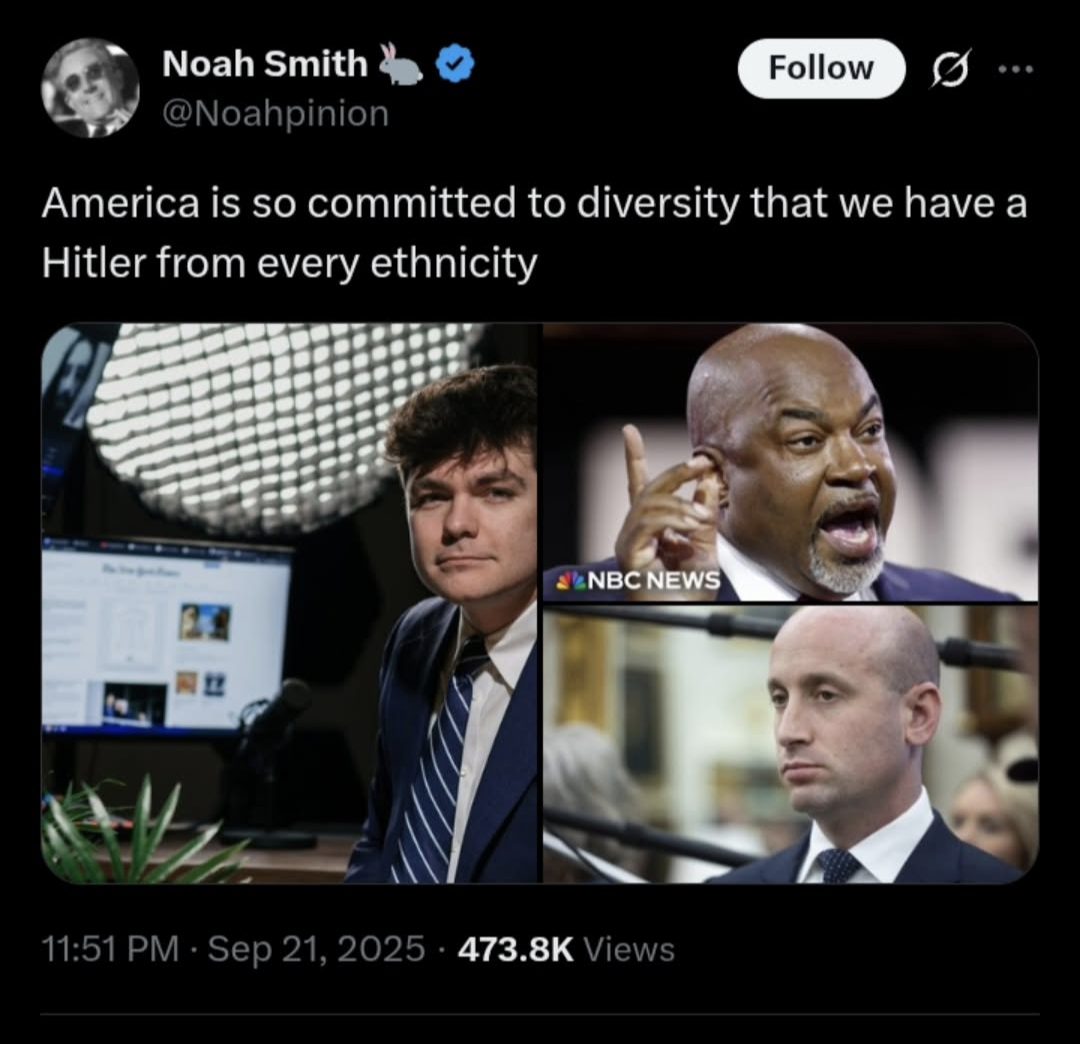The width and height of the screenshot is (1080, 1044).
Task: Expand the bottom-right photo with dotted tie
Action: tap(791, 744)
